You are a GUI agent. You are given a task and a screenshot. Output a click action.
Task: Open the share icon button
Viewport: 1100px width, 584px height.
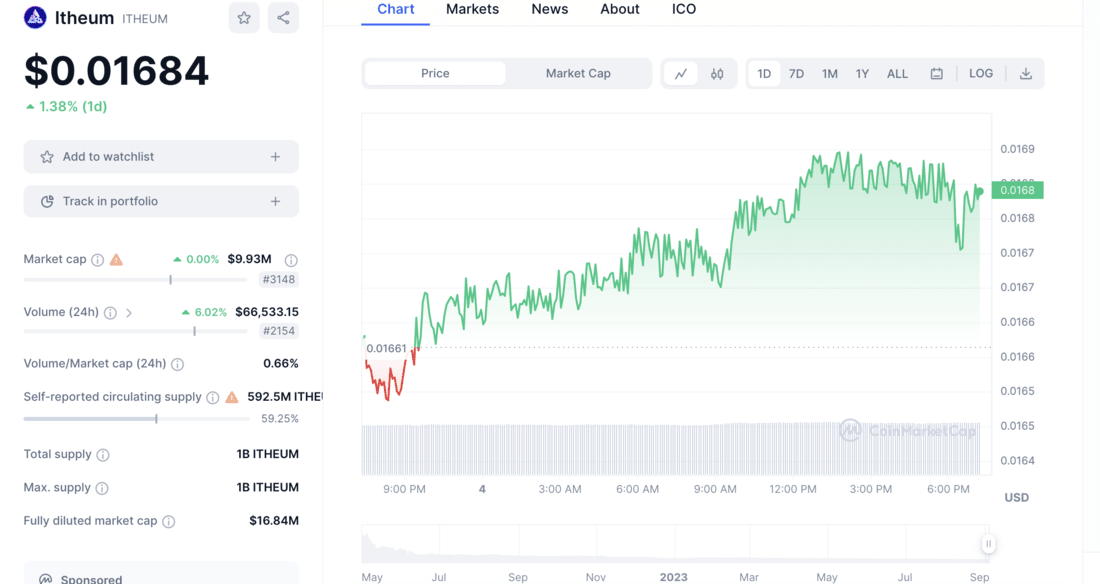(283, 18)
